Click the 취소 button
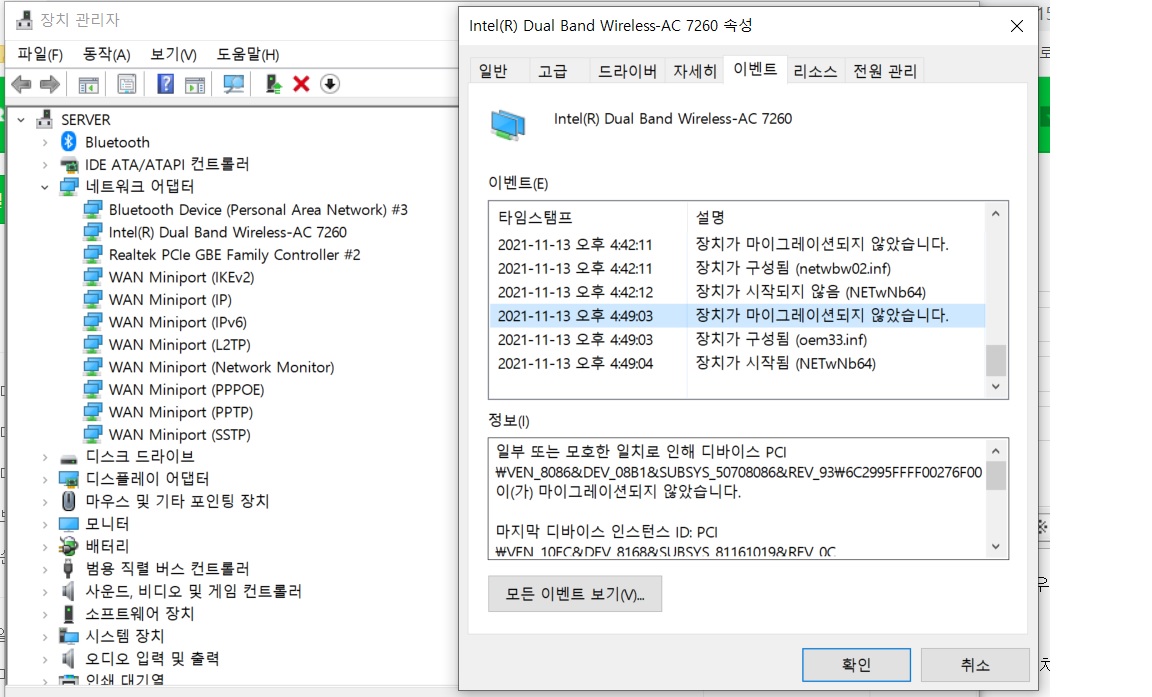 point(975,665)
